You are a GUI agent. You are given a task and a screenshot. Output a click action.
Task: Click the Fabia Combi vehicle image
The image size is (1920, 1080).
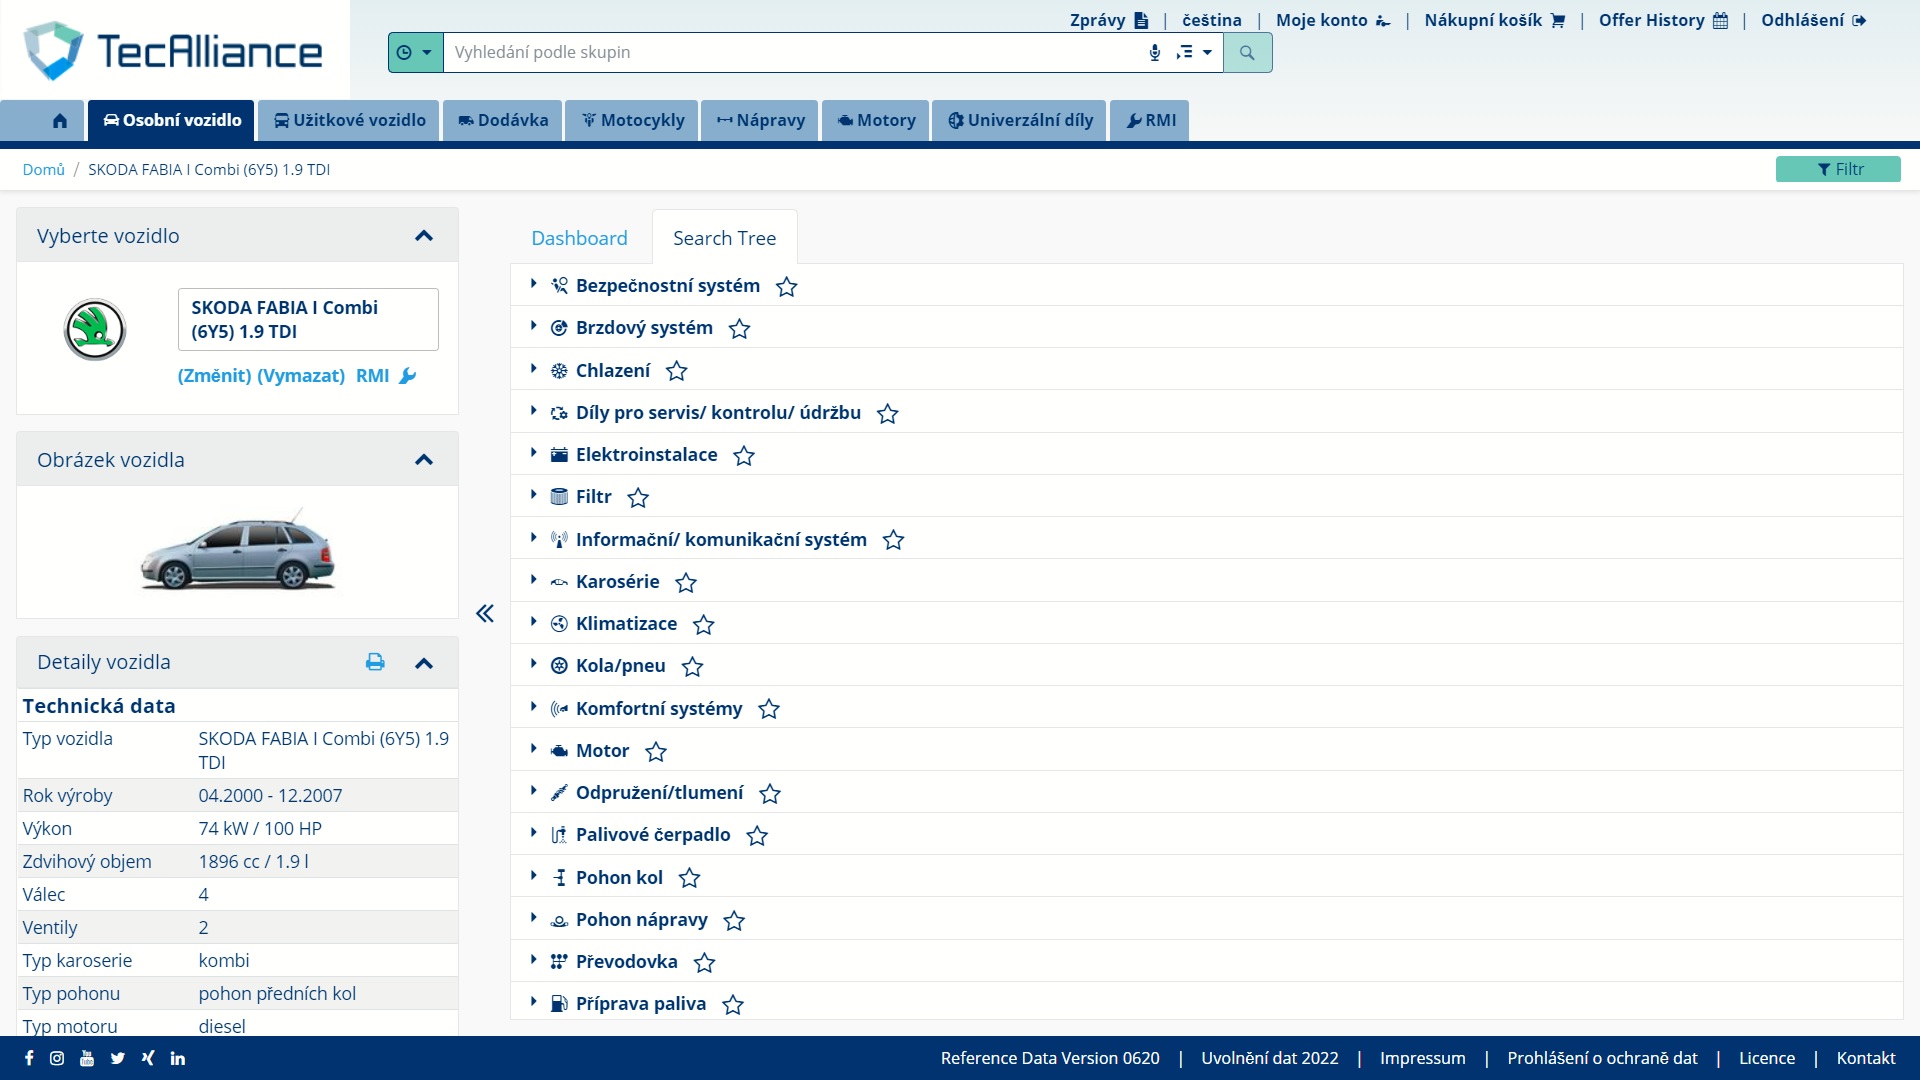[238, 552]
